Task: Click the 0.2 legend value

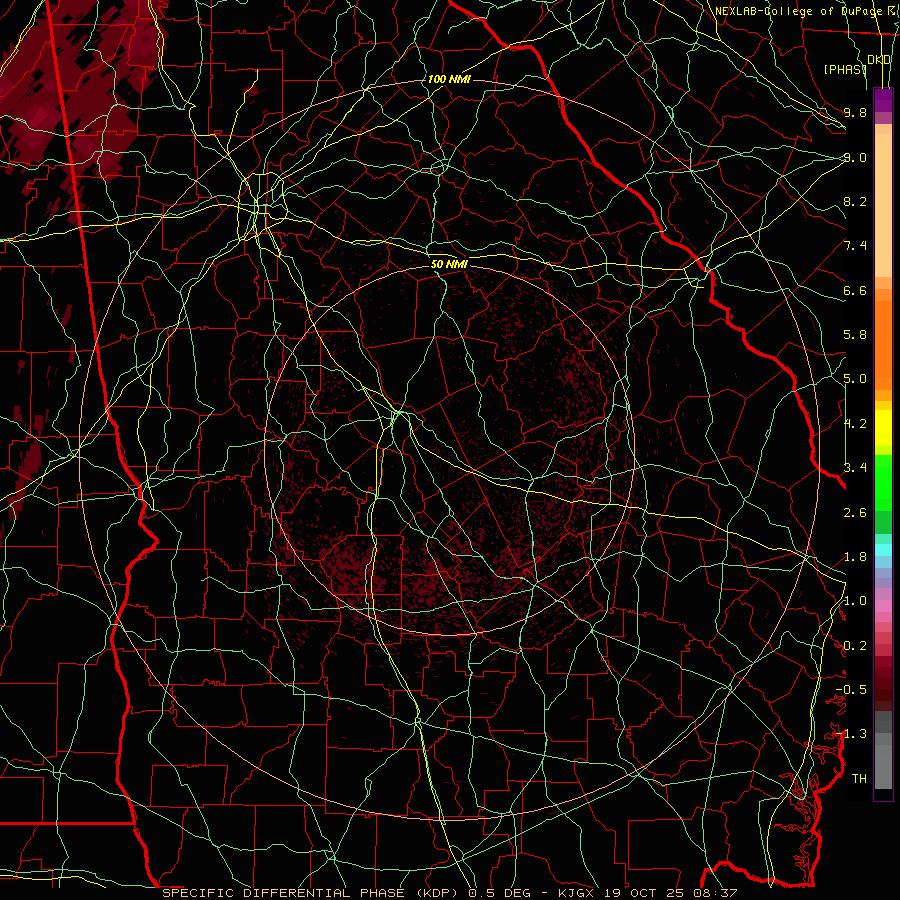Action: (855, 646)
